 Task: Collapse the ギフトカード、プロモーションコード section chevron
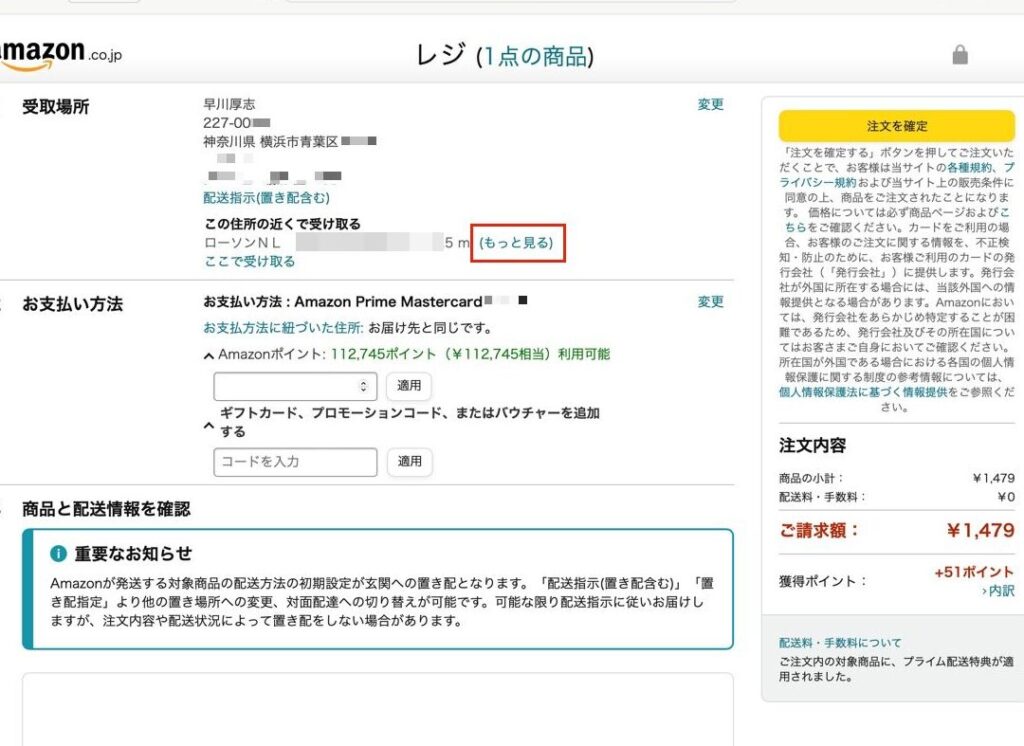tap(208, 425)
